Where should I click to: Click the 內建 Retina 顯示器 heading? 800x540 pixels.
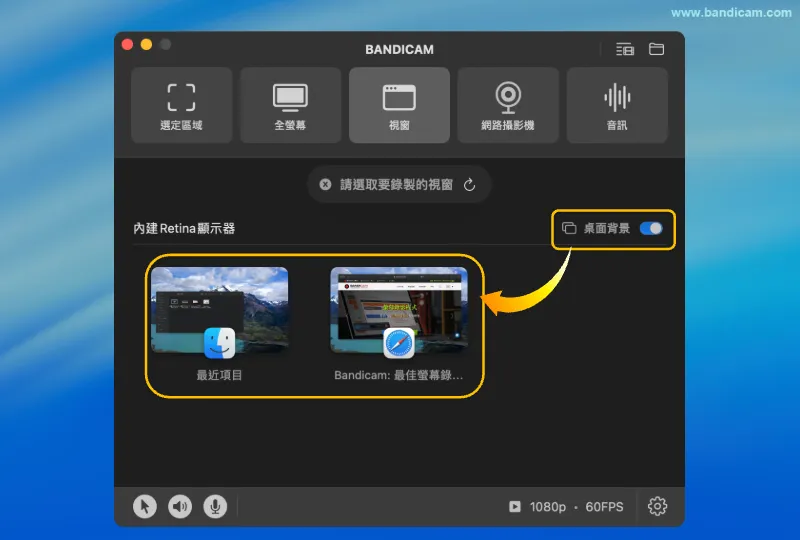pos(184,228)
